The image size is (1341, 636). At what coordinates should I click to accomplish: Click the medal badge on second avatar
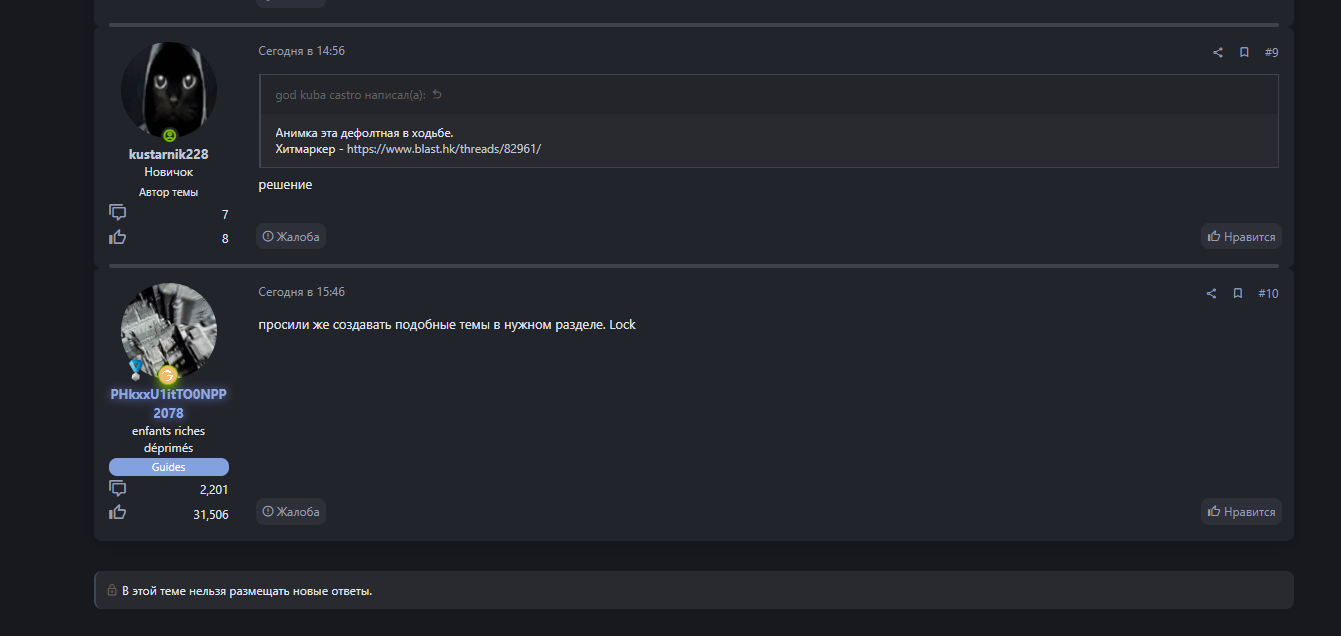pyautogui.click(x=135, y=370)
